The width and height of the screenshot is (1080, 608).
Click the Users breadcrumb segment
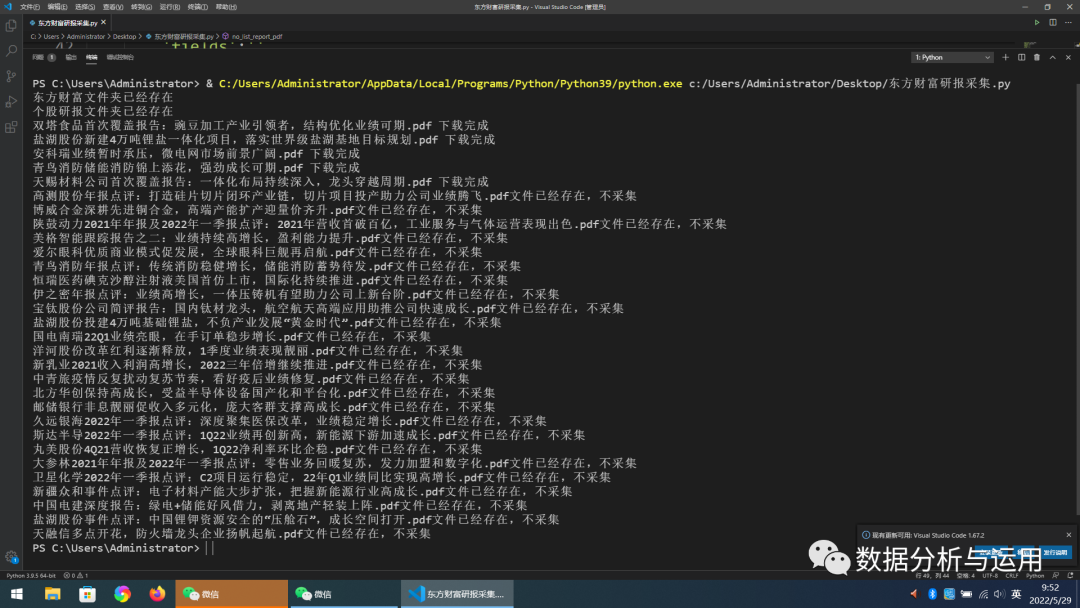click(x=52, y=36)
